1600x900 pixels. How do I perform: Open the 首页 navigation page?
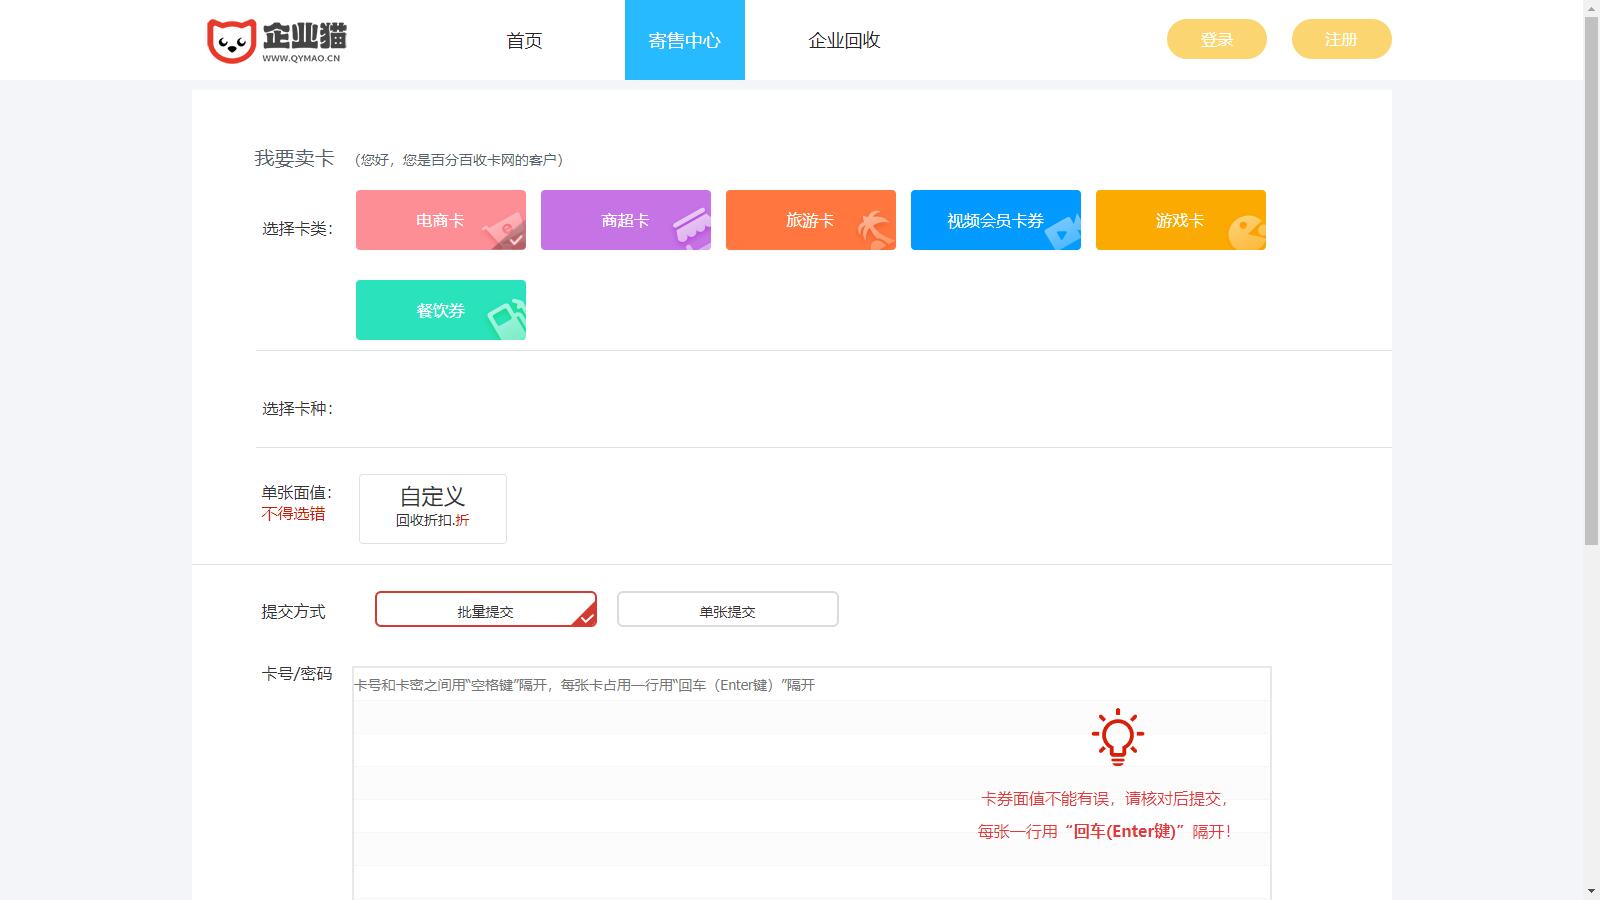coord(524,40)
